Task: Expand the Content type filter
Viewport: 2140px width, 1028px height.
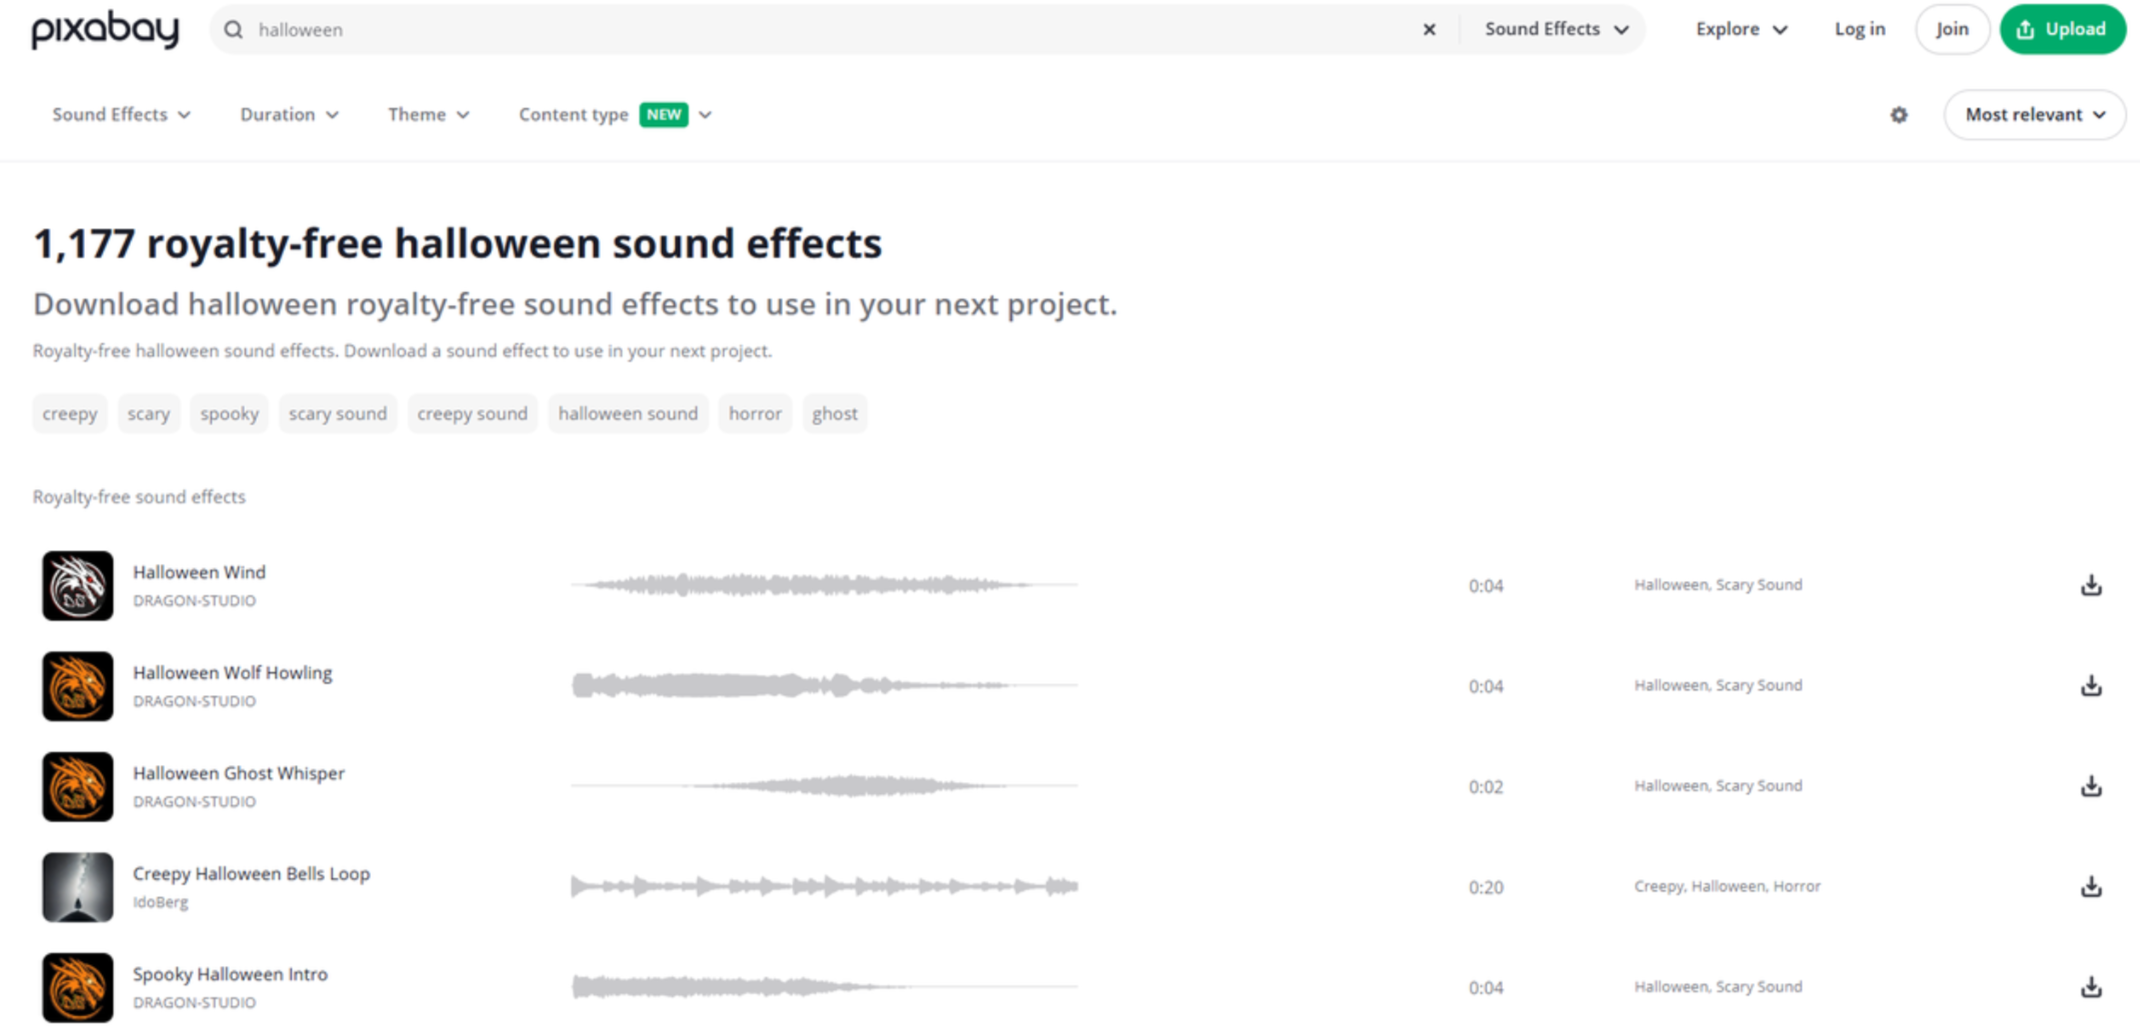Action: pyautogui.click(x=614, y=115)
